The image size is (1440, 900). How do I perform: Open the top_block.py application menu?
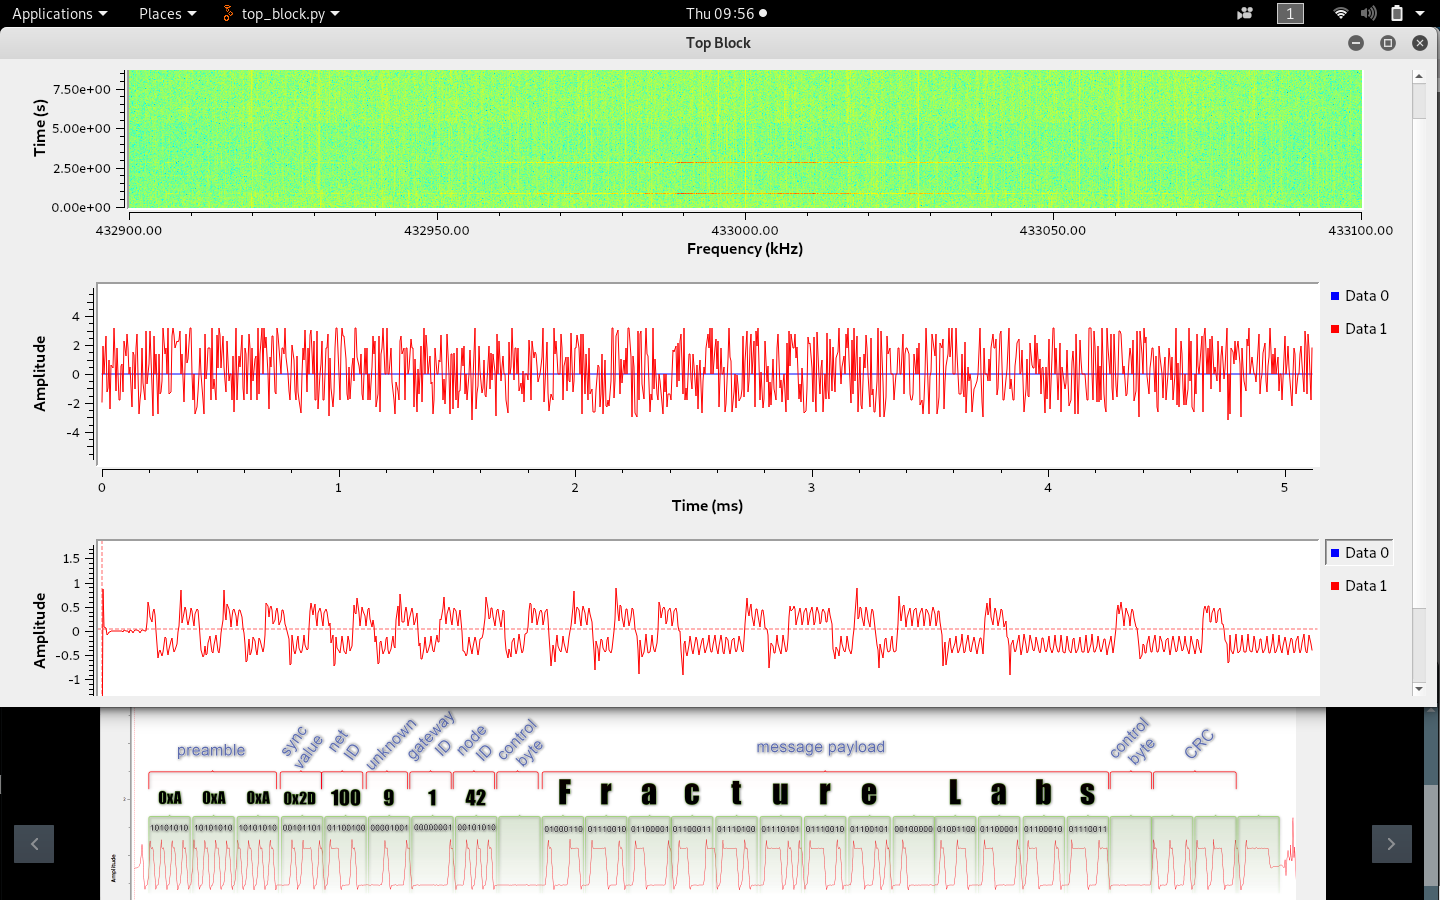point(280,13)
